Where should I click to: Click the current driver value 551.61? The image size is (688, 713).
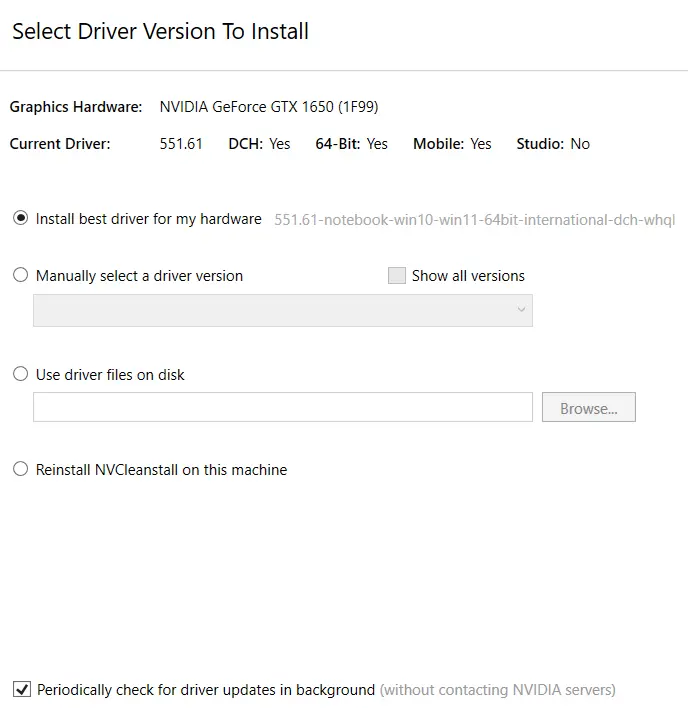[181, 144]
